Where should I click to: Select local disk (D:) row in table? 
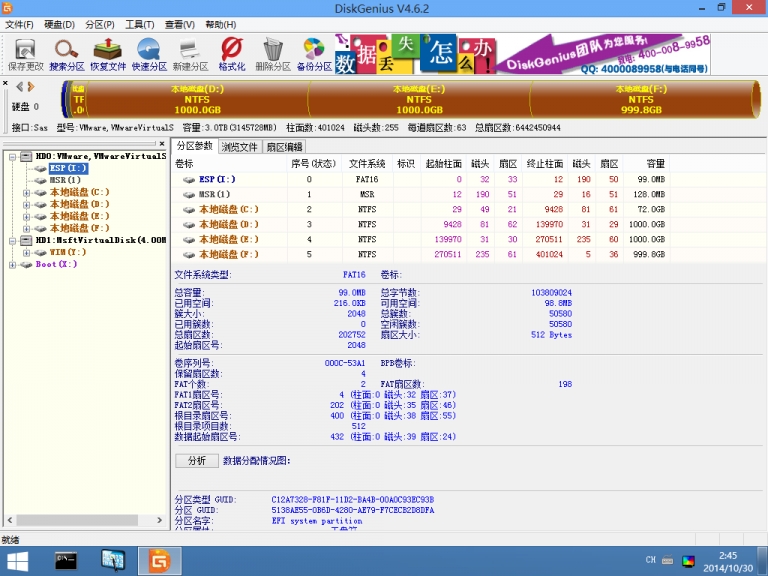tap(421, 224)
